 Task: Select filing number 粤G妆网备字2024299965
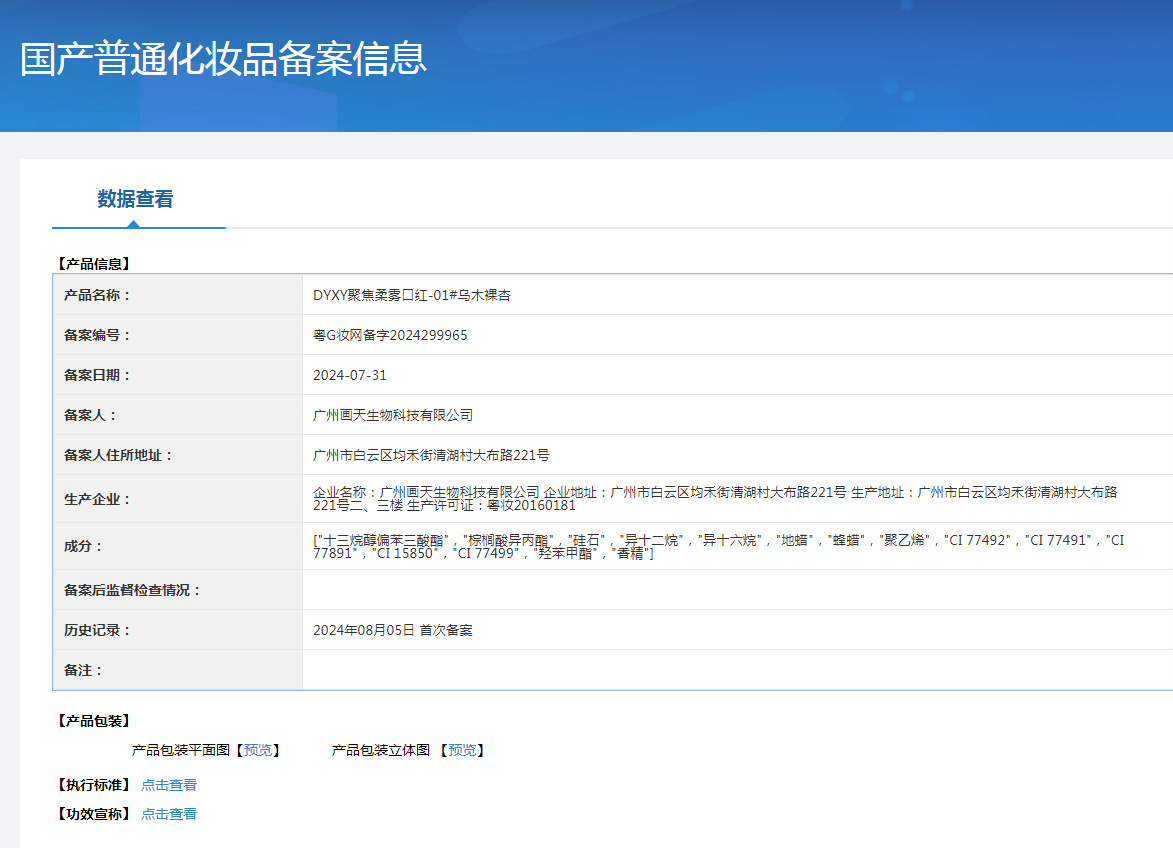coord(390,335)
